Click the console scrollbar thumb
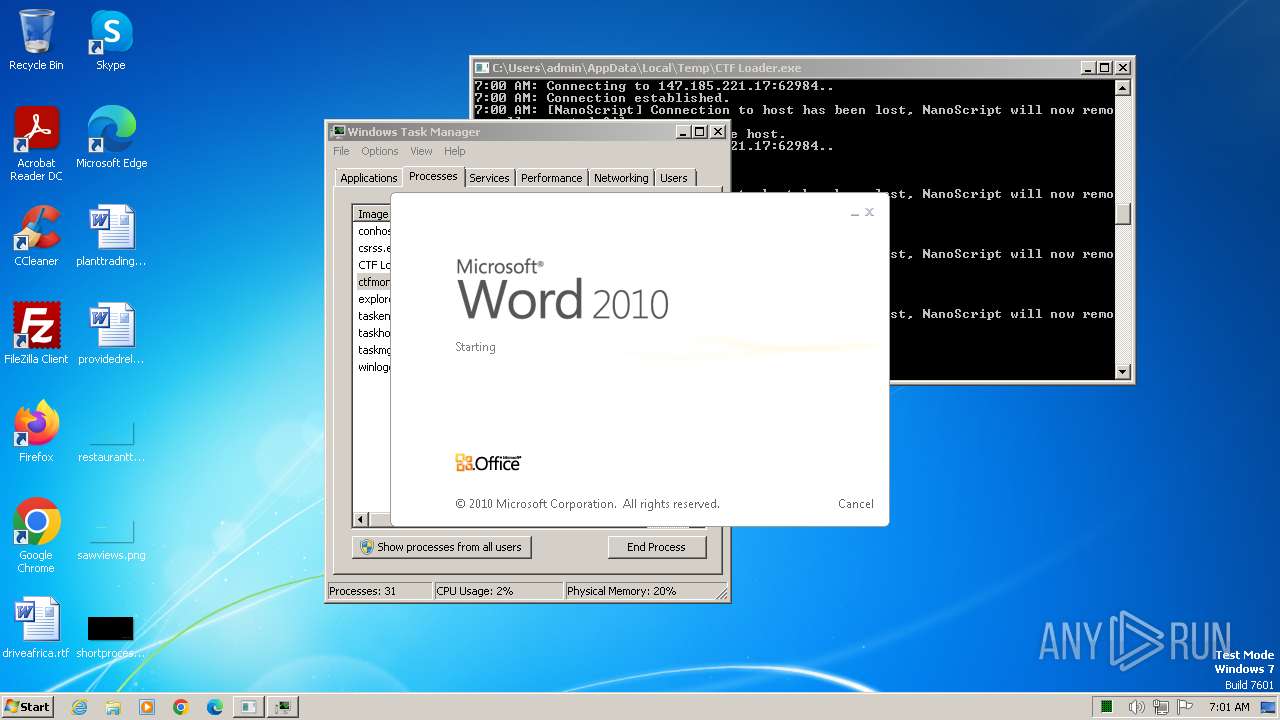1280x720 pixels. tap(1123, 214)
